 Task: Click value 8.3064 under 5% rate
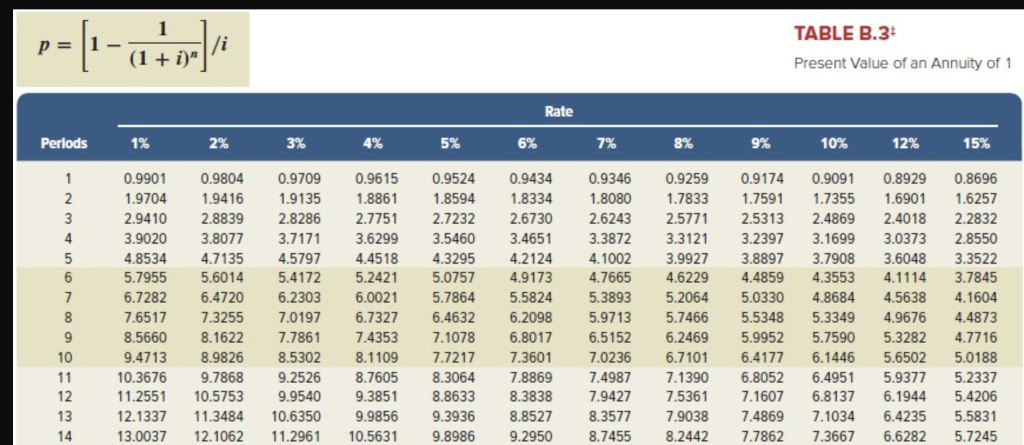[454, 376]
